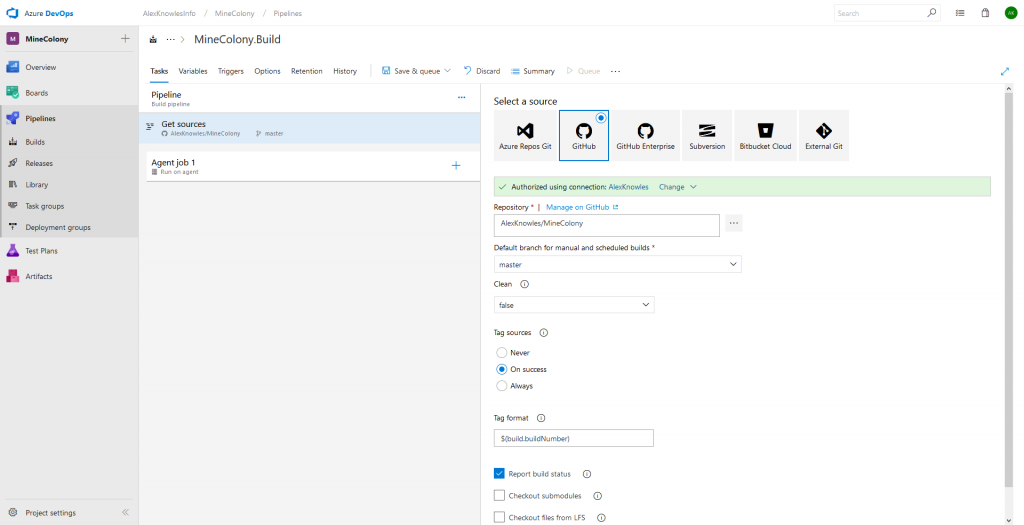The width and height of the screenshot is (1024, 525).
Task: Open Manage on GitHub link
Action: [582, 207]
